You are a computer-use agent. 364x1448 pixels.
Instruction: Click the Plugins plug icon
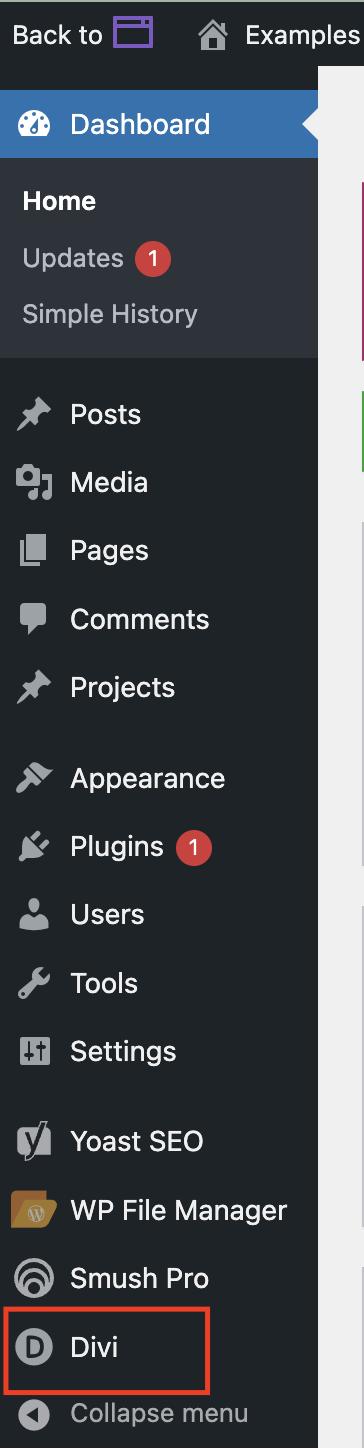[34, 847]
